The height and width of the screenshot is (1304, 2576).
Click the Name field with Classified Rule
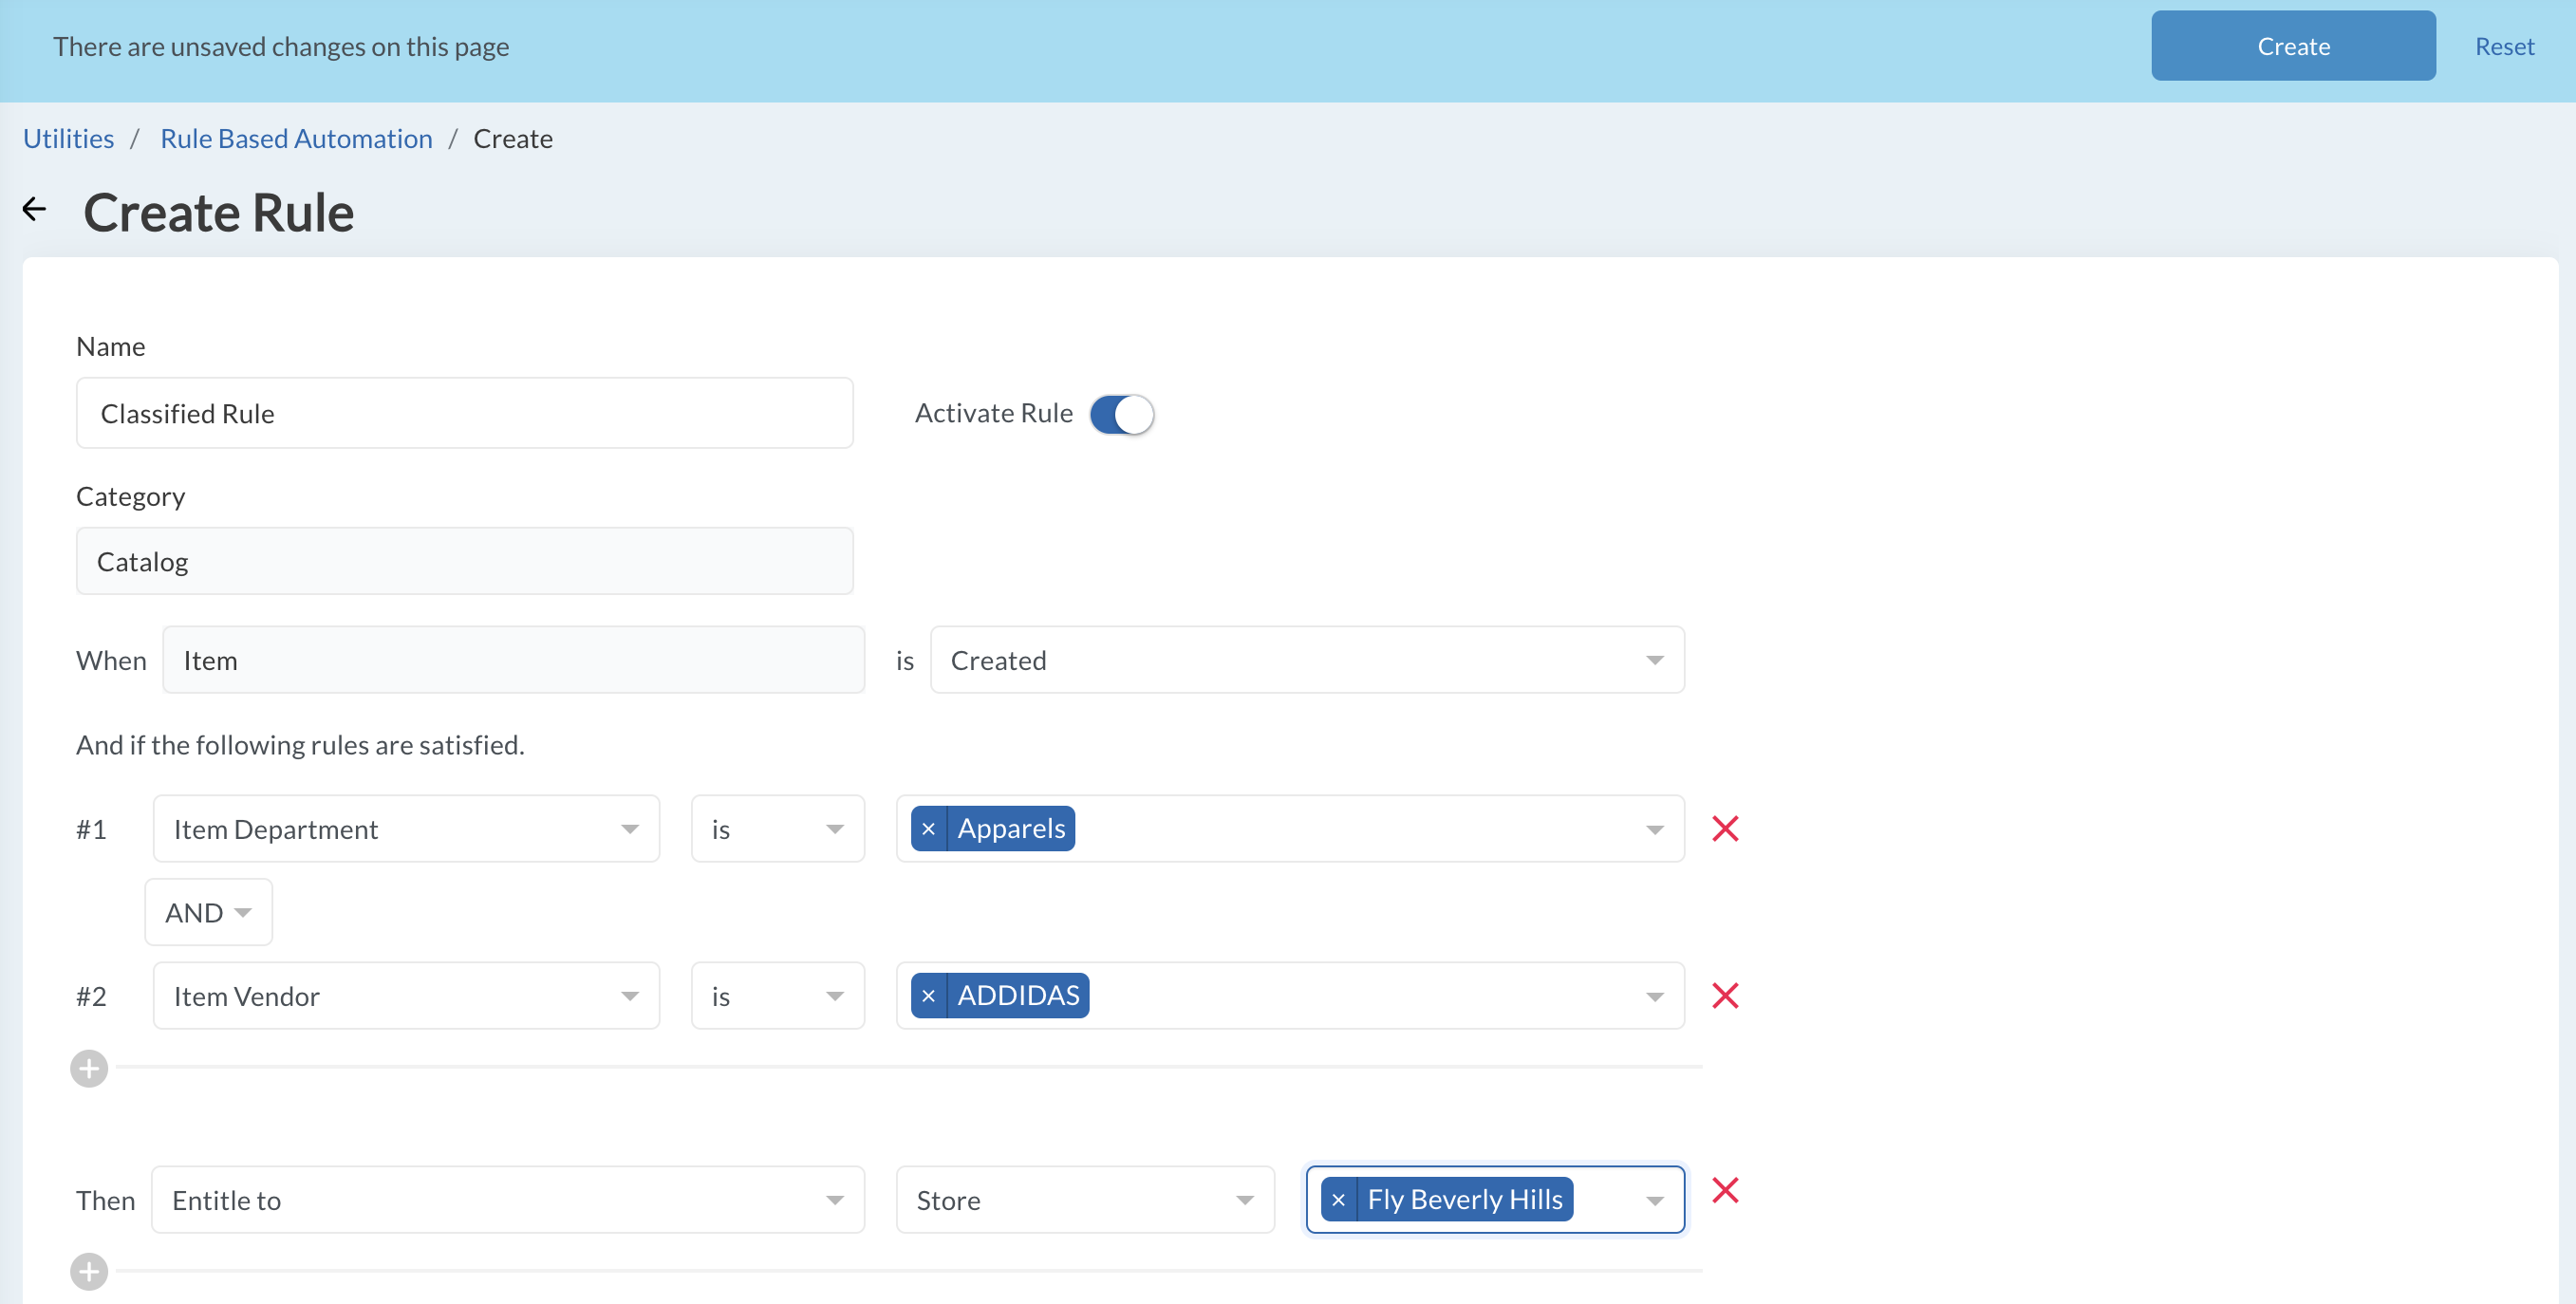(x=464, y=413)
